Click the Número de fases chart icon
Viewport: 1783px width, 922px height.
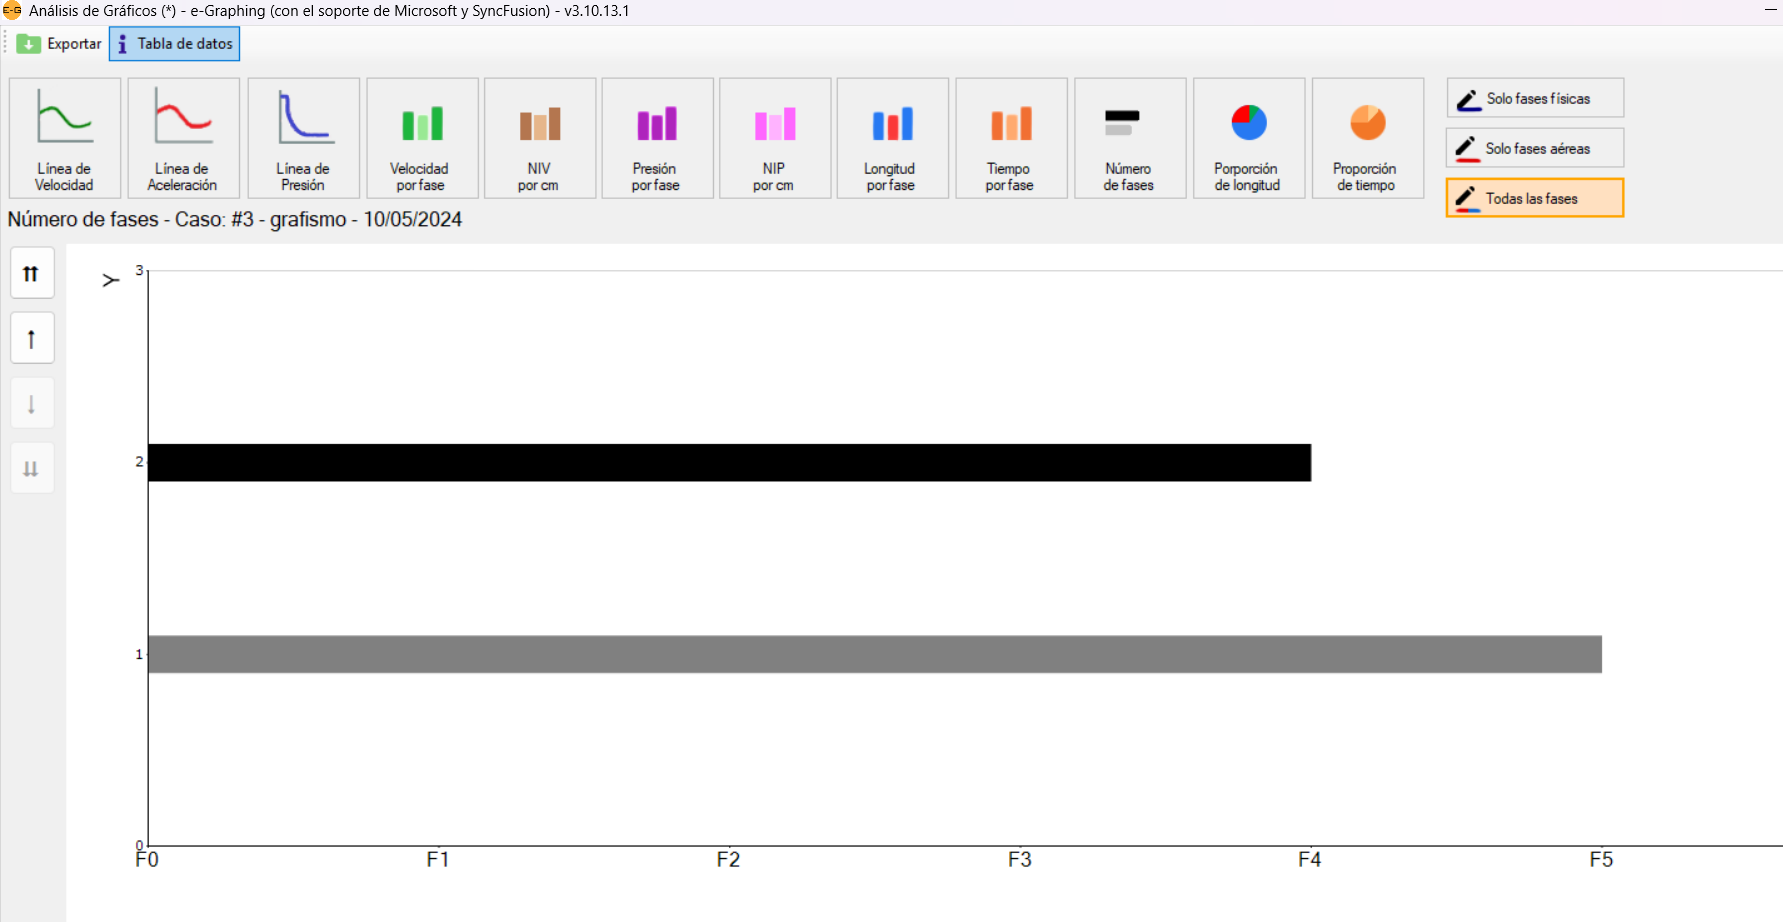pos(1129,138)
